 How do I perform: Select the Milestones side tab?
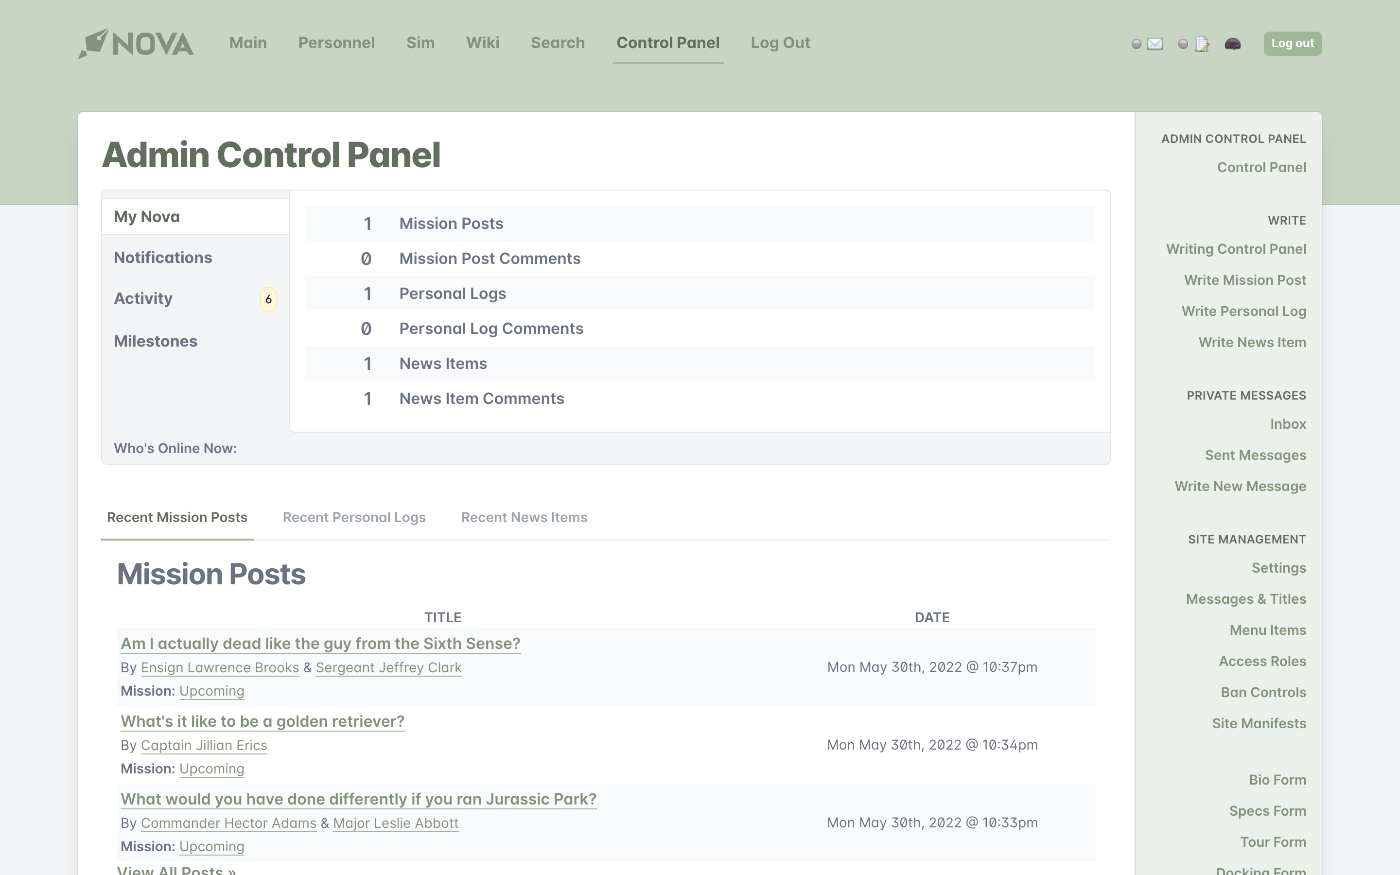[156, 341]
